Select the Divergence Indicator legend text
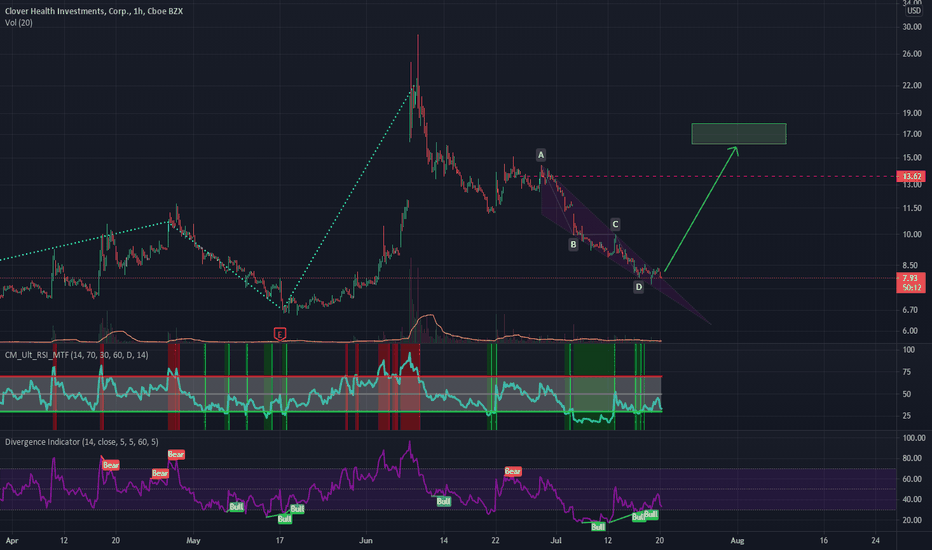Viewport: 932px width, 550px height. click(x=81, y=442)
